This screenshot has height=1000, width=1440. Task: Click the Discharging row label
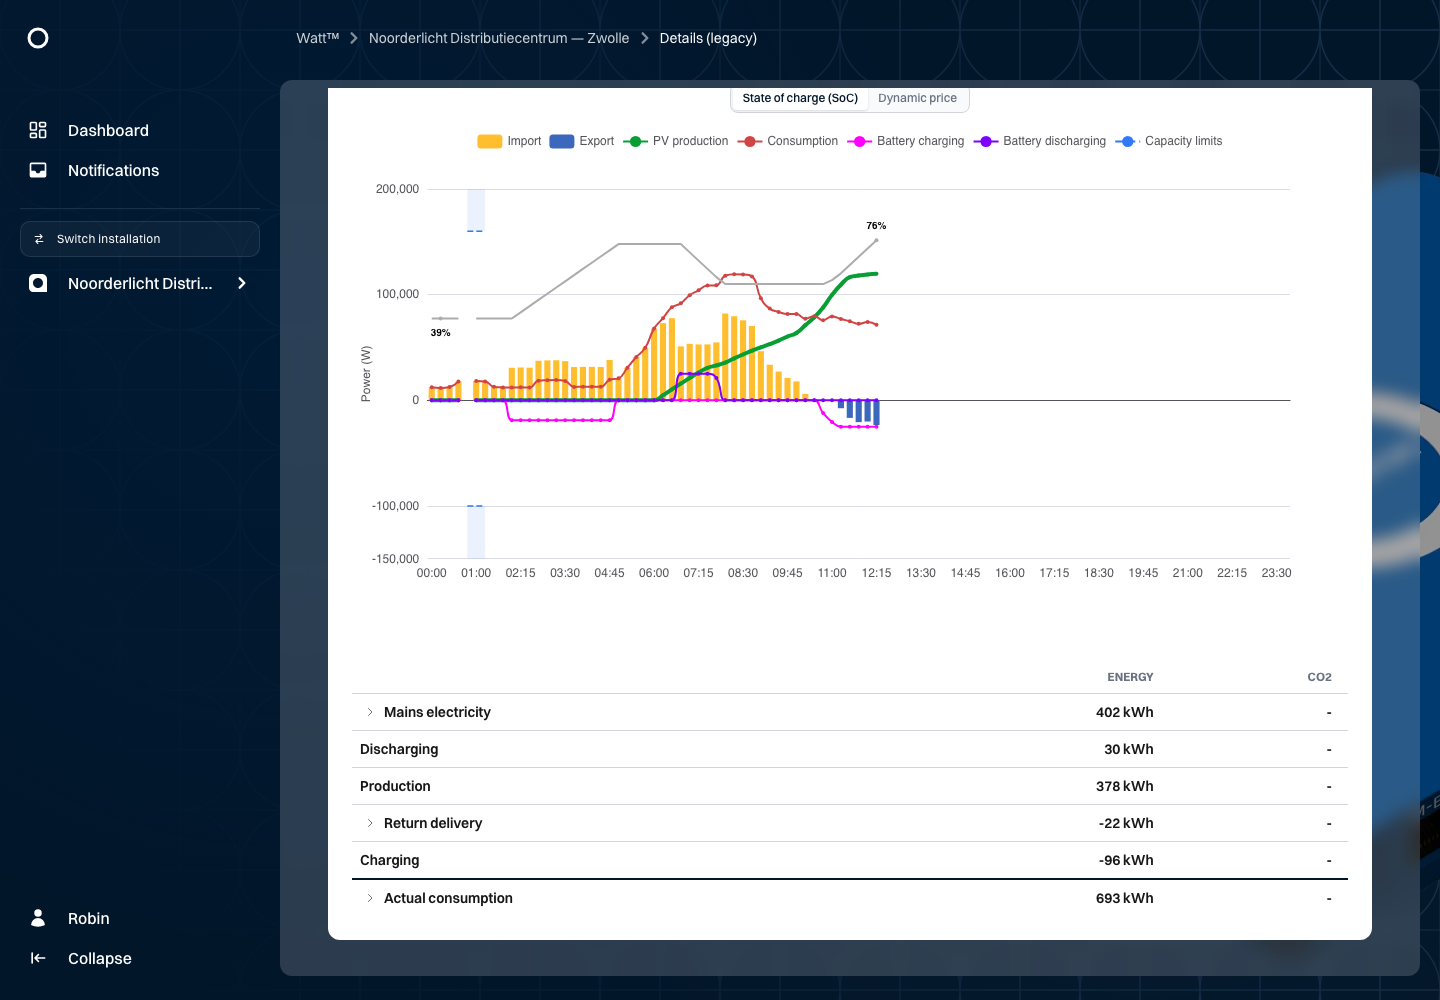[x=399, y=749]
